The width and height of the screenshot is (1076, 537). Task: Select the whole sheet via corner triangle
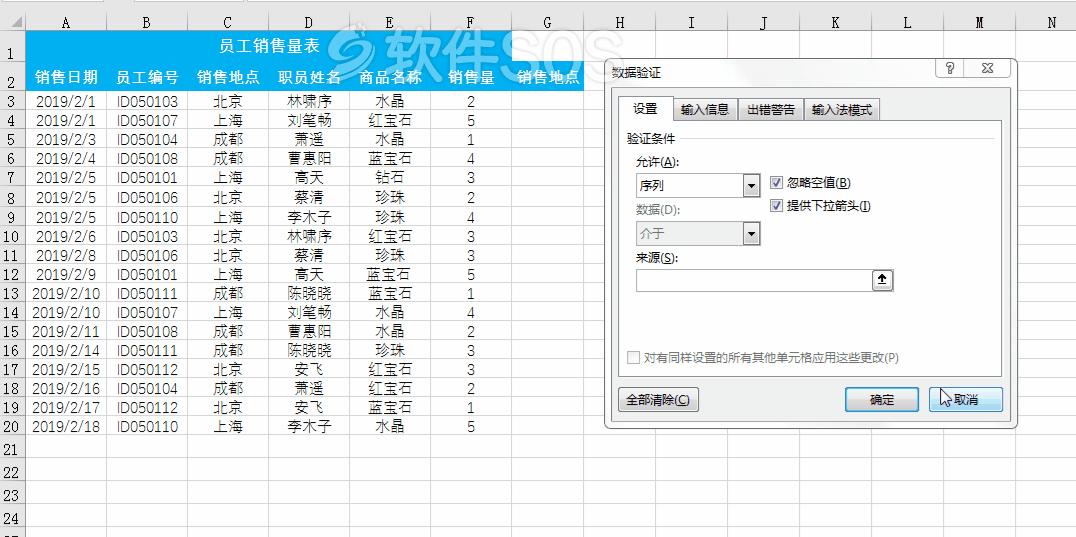point(13,23)
